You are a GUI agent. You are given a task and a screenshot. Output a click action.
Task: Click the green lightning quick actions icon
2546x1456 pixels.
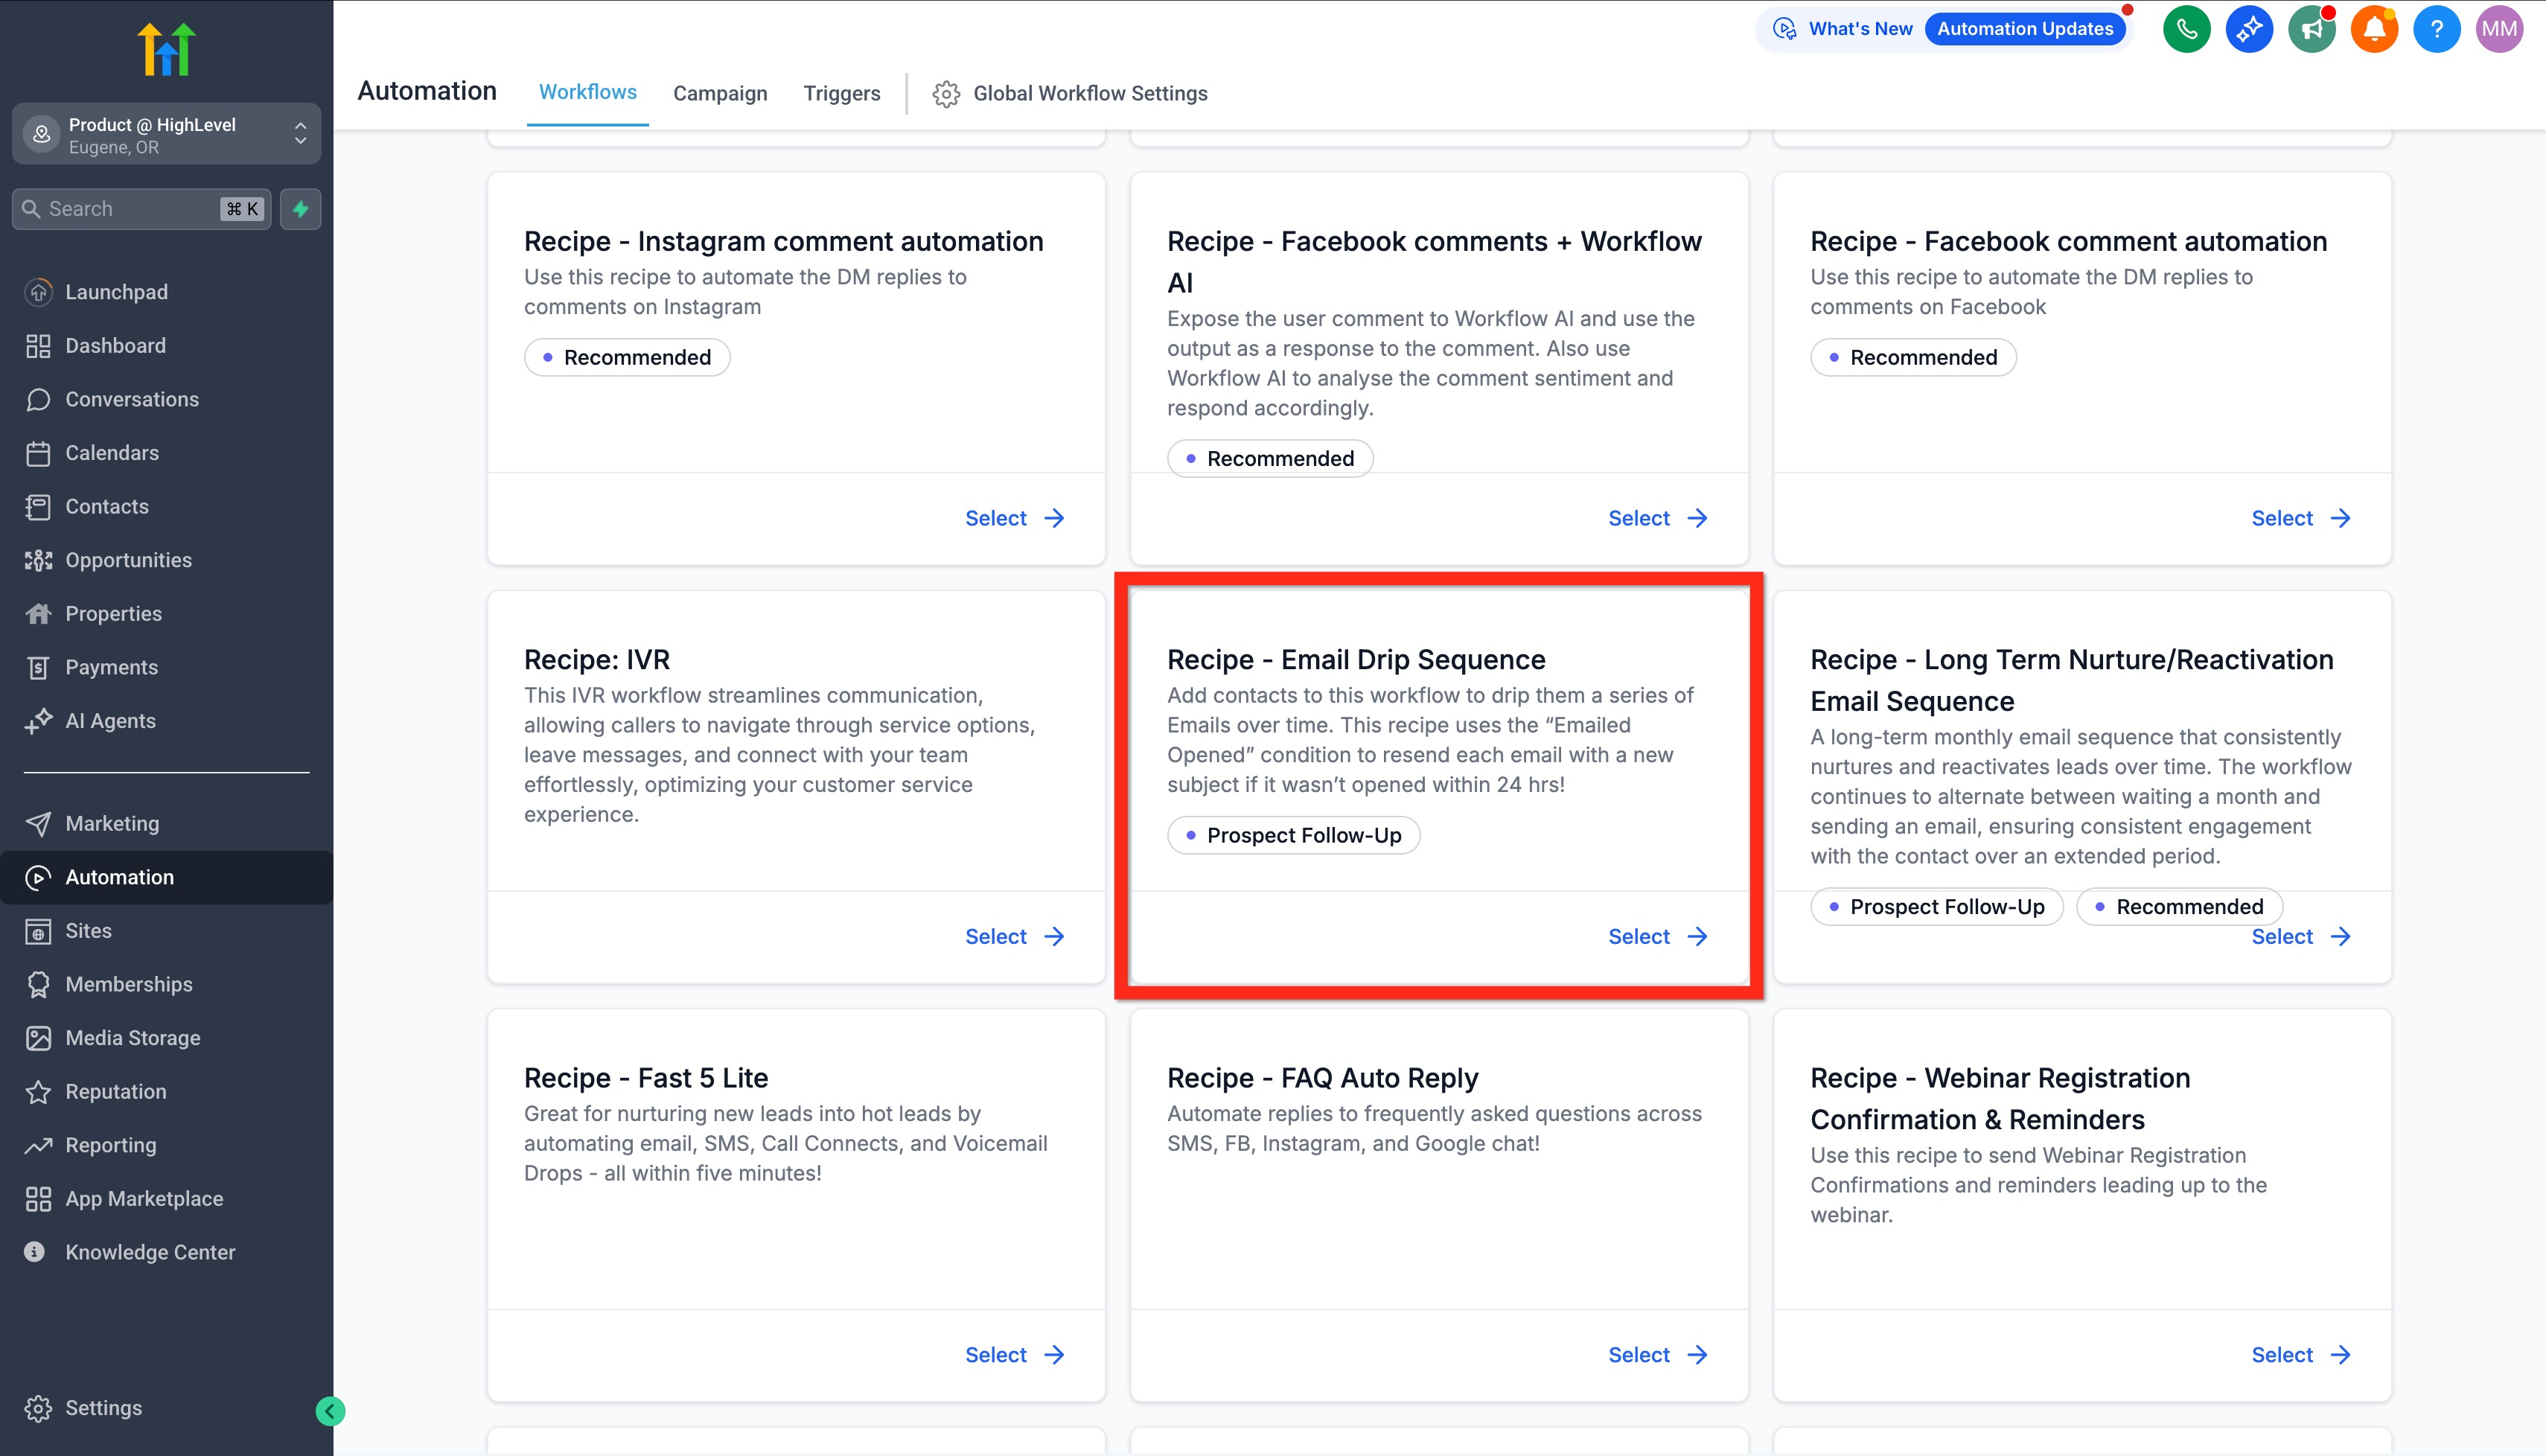[300, 209]
